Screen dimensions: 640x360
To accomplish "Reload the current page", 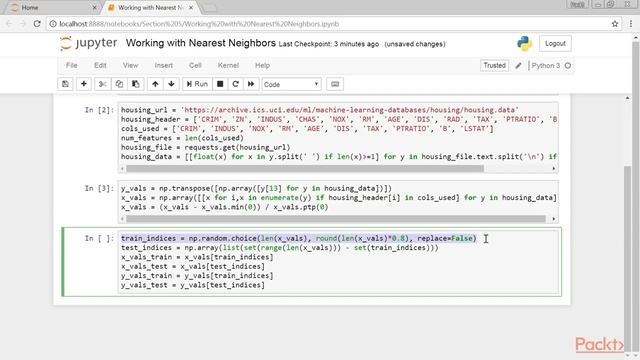I will pyautogui.click(x=37, y=24).
